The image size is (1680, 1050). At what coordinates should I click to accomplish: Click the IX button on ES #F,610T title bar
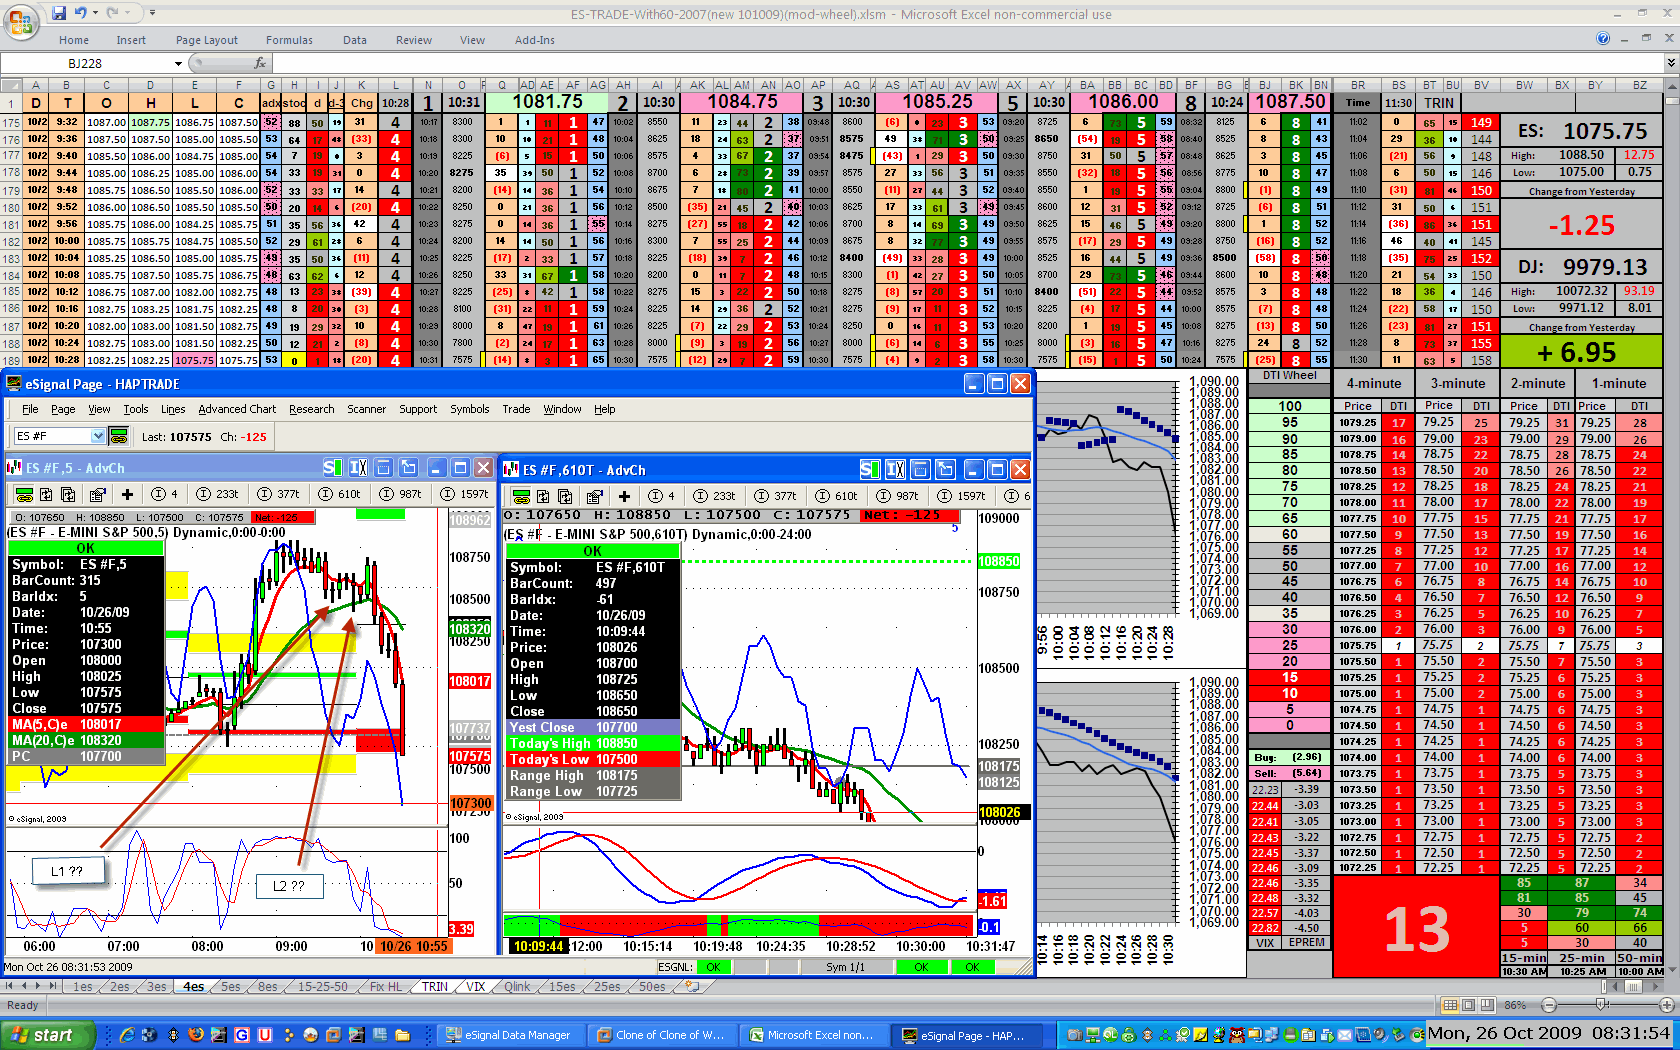coord(895,469)
